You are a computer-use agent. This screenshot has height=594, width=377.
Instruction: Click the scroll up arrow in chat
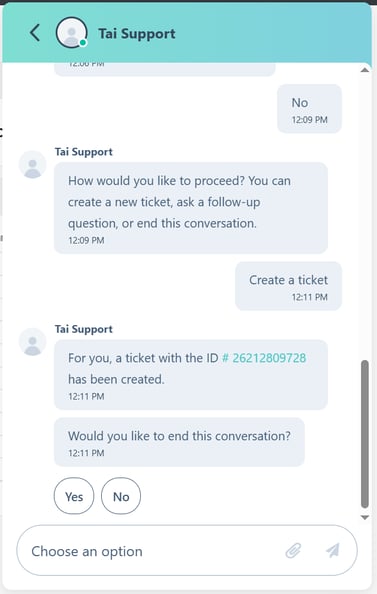pos(364,70)
